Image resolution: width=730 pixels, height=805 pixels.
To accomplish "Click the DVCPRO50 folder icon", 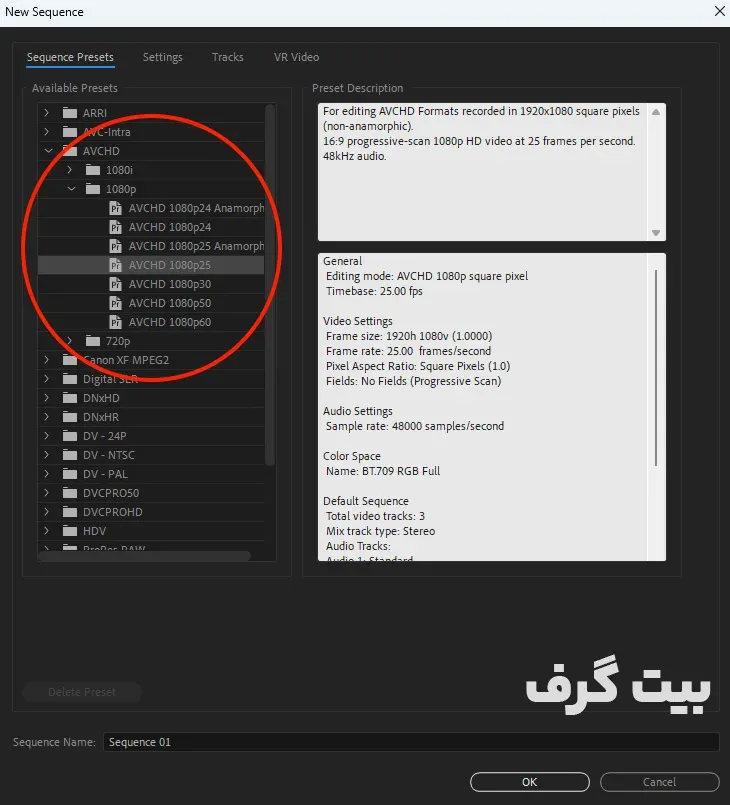I will [x=70, y=493].
